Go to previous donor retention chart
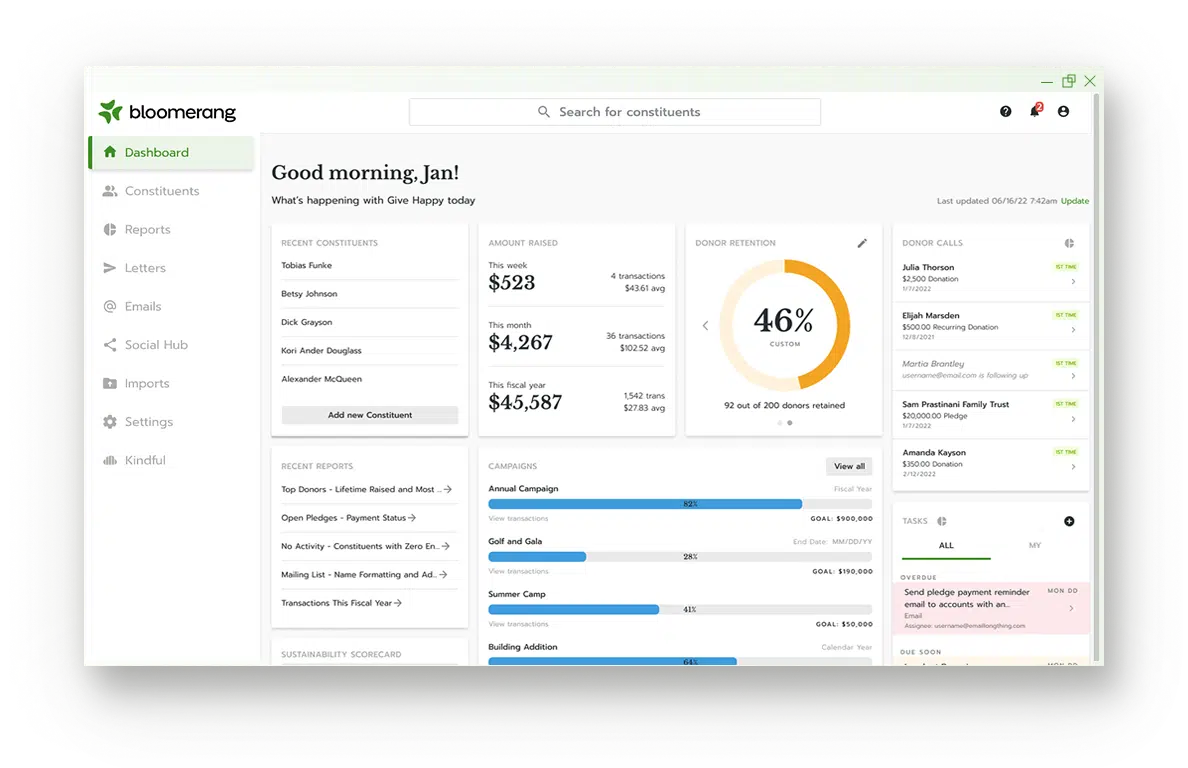The width and height of the screenshot is (1188, 768). pyautogui.click(x=705, y=326)
